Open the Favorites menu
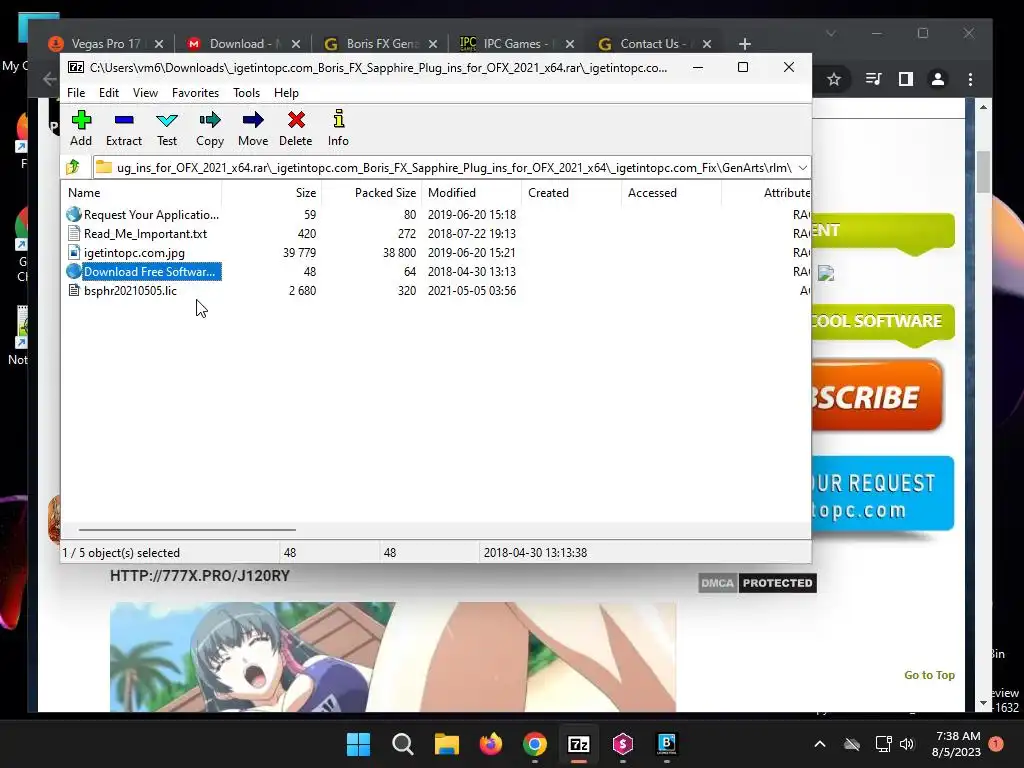Screen dimensions: 1024x768 tap(195, 93)
